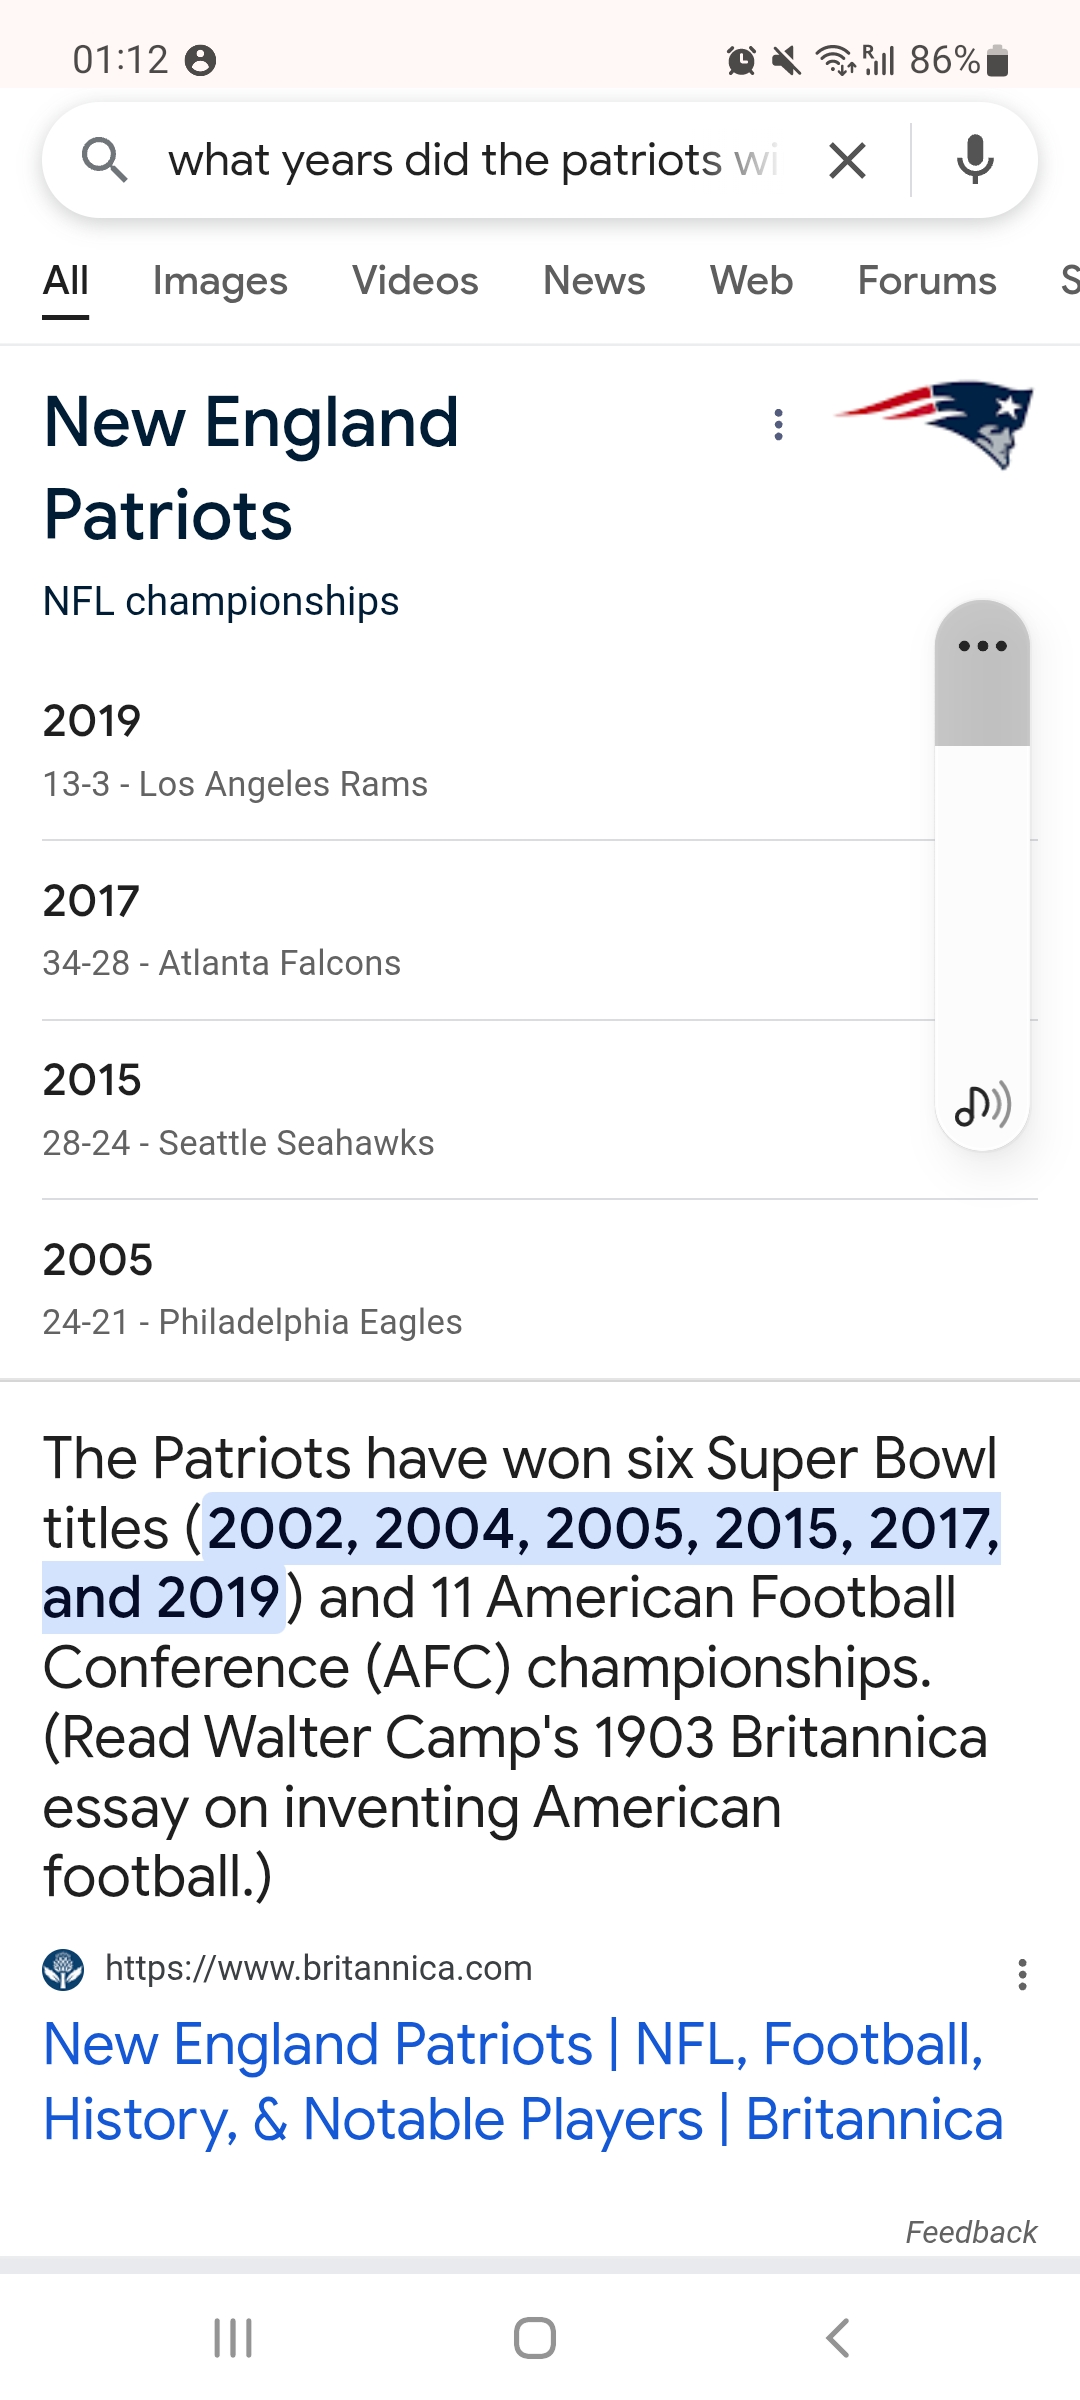Tap the Britannica site favicon

(x=63, y=1969)
